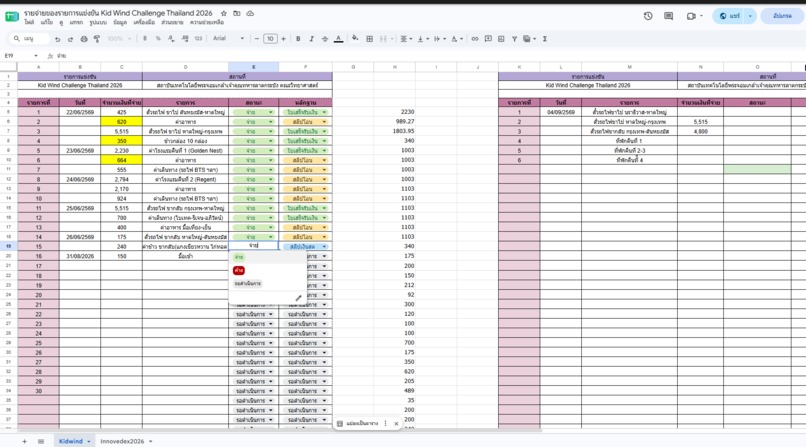Open the ไฟล์ (File) menu
Image resolution: width=806 pixels, height=447 pixels.
[x=29, y=23]
